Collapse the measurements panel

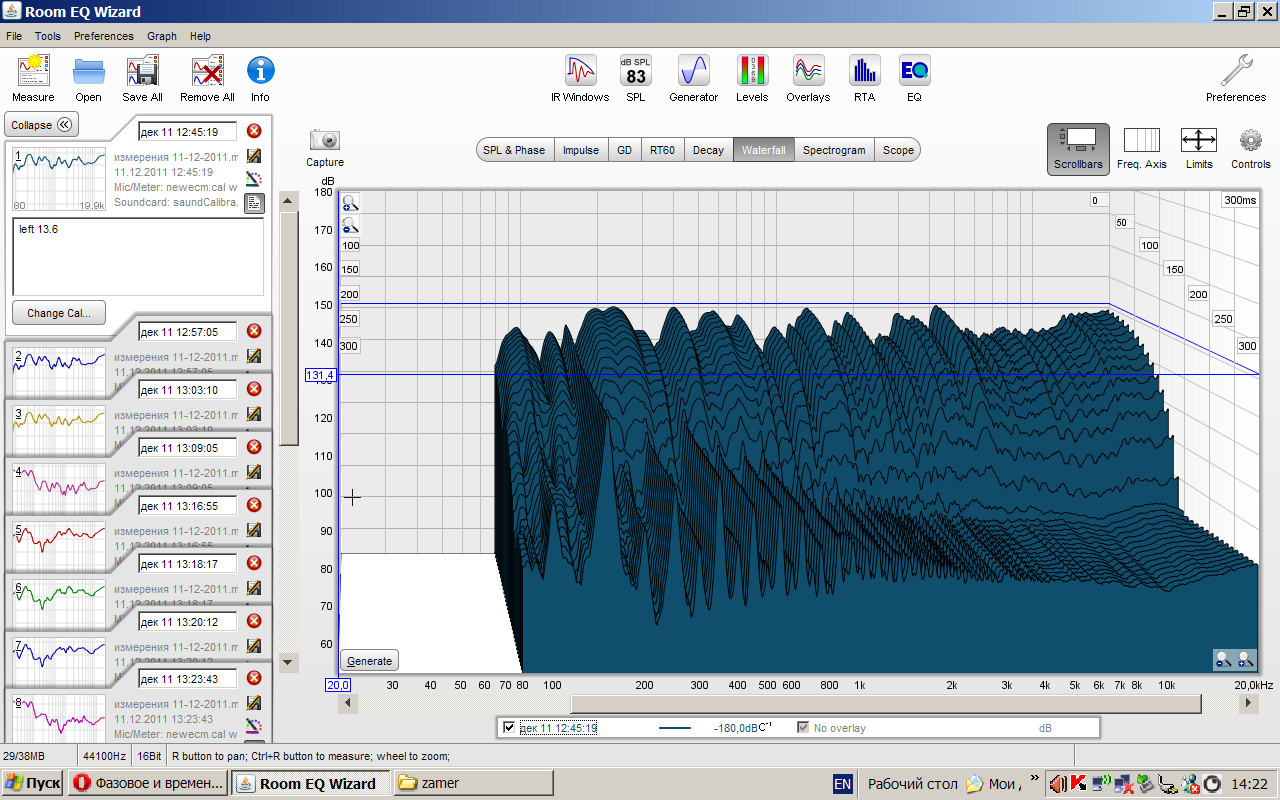click(42, 125)
